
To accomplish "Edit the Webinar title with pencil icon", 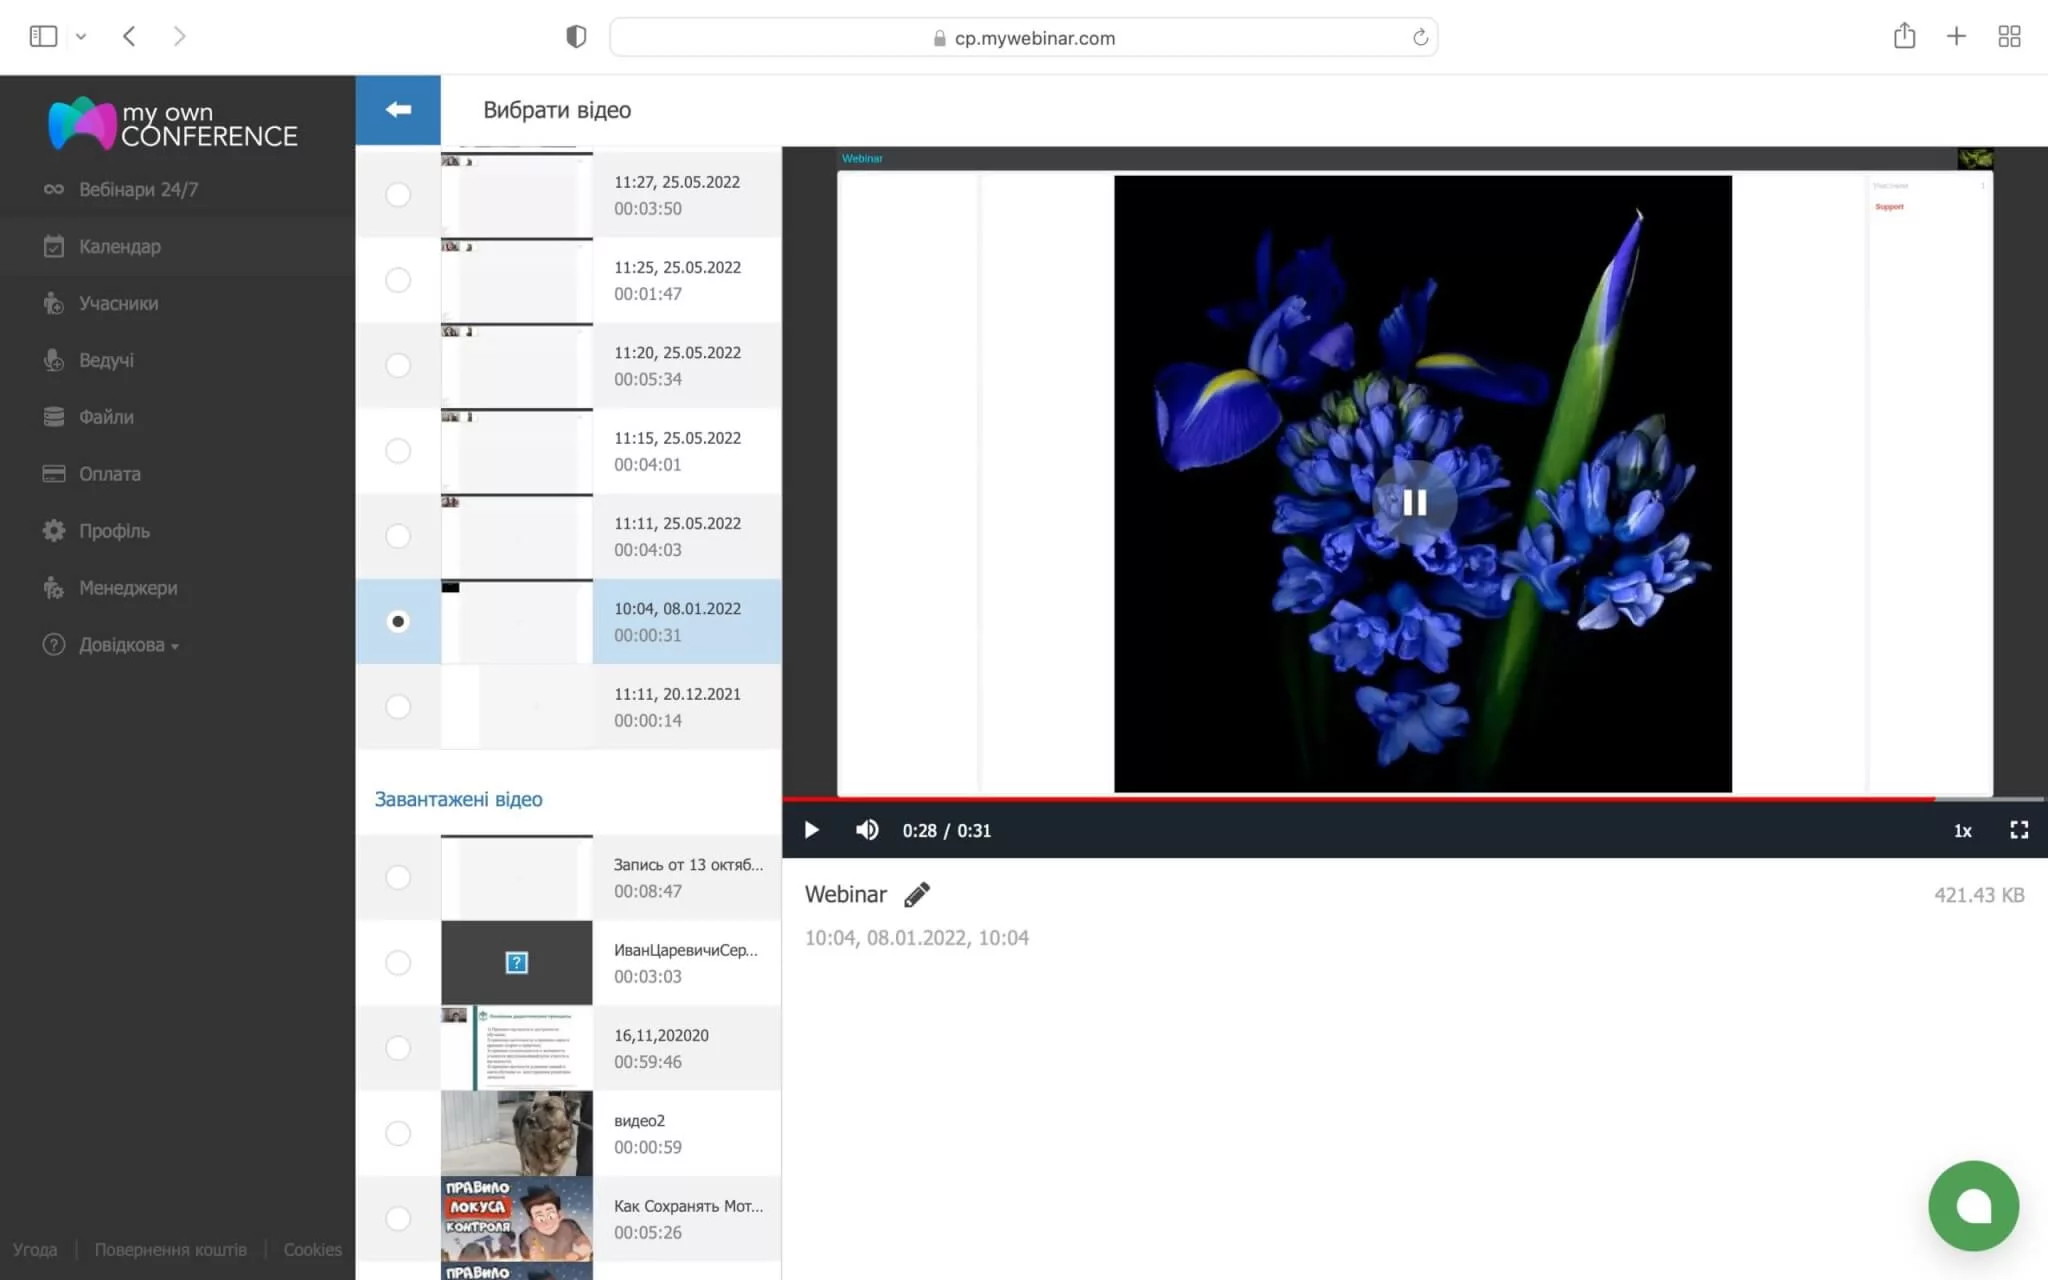I will [916, 895].
